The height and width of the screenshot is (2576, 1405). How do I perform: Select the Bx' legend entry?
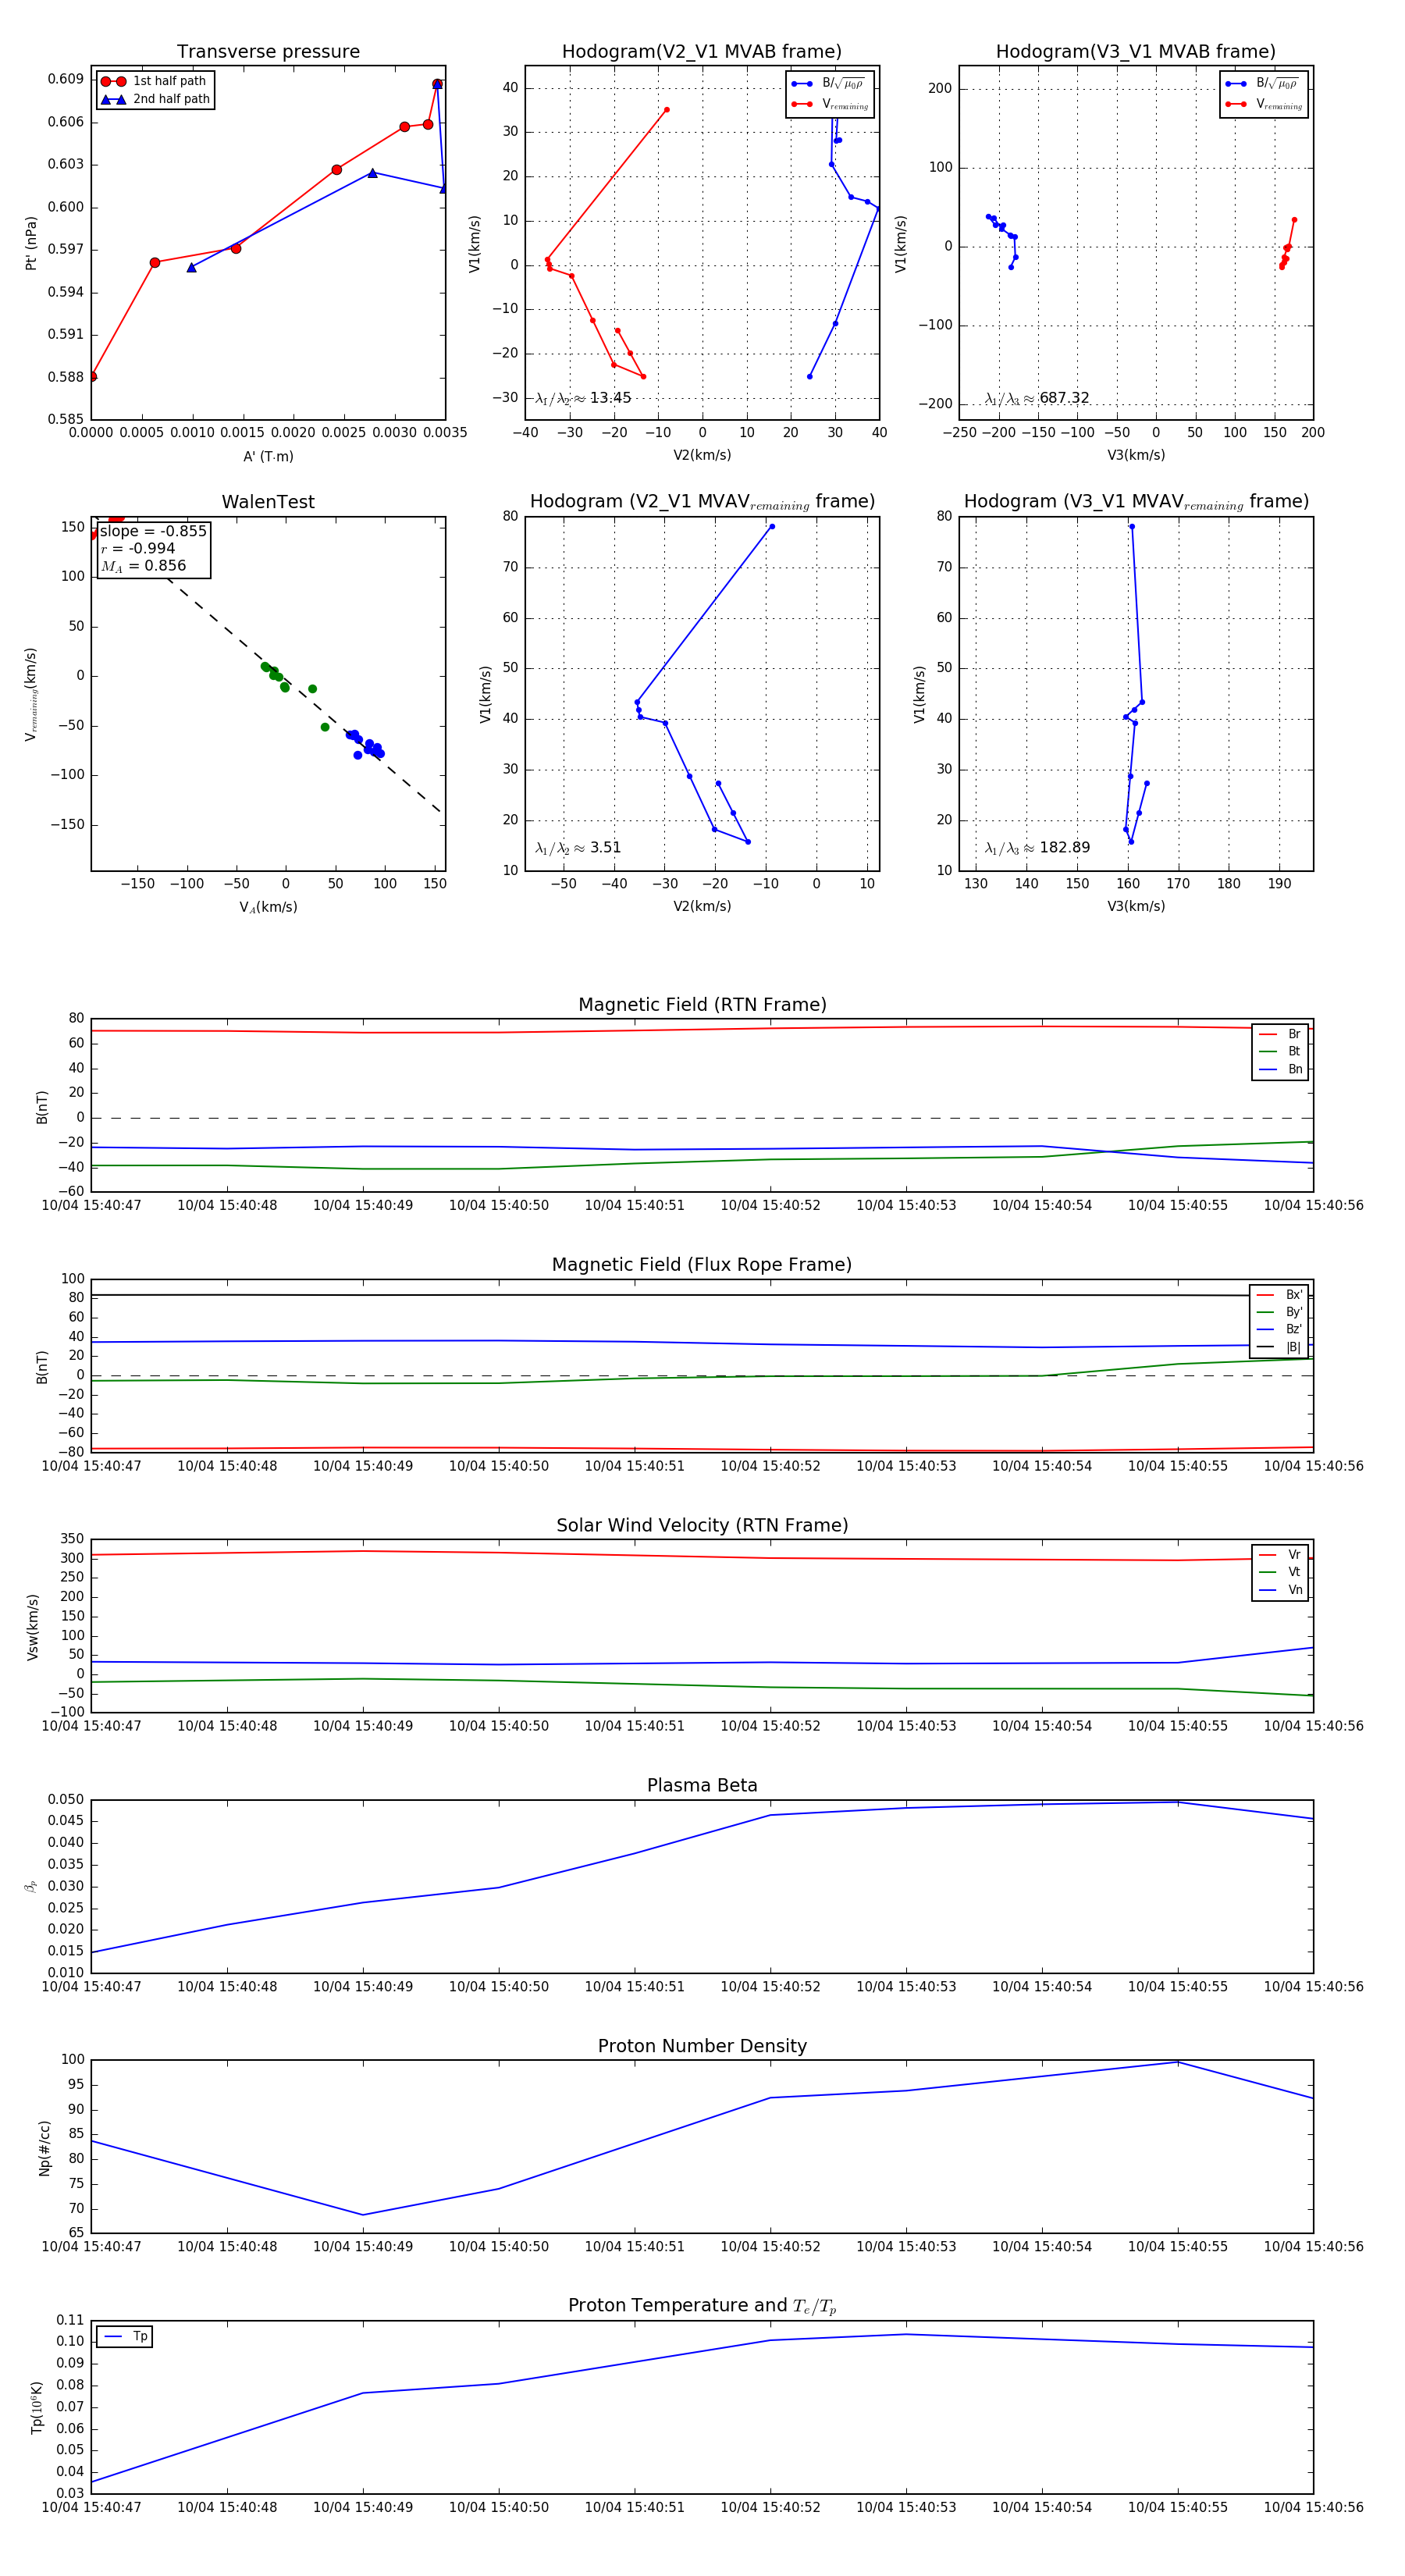[1279, 1295]
